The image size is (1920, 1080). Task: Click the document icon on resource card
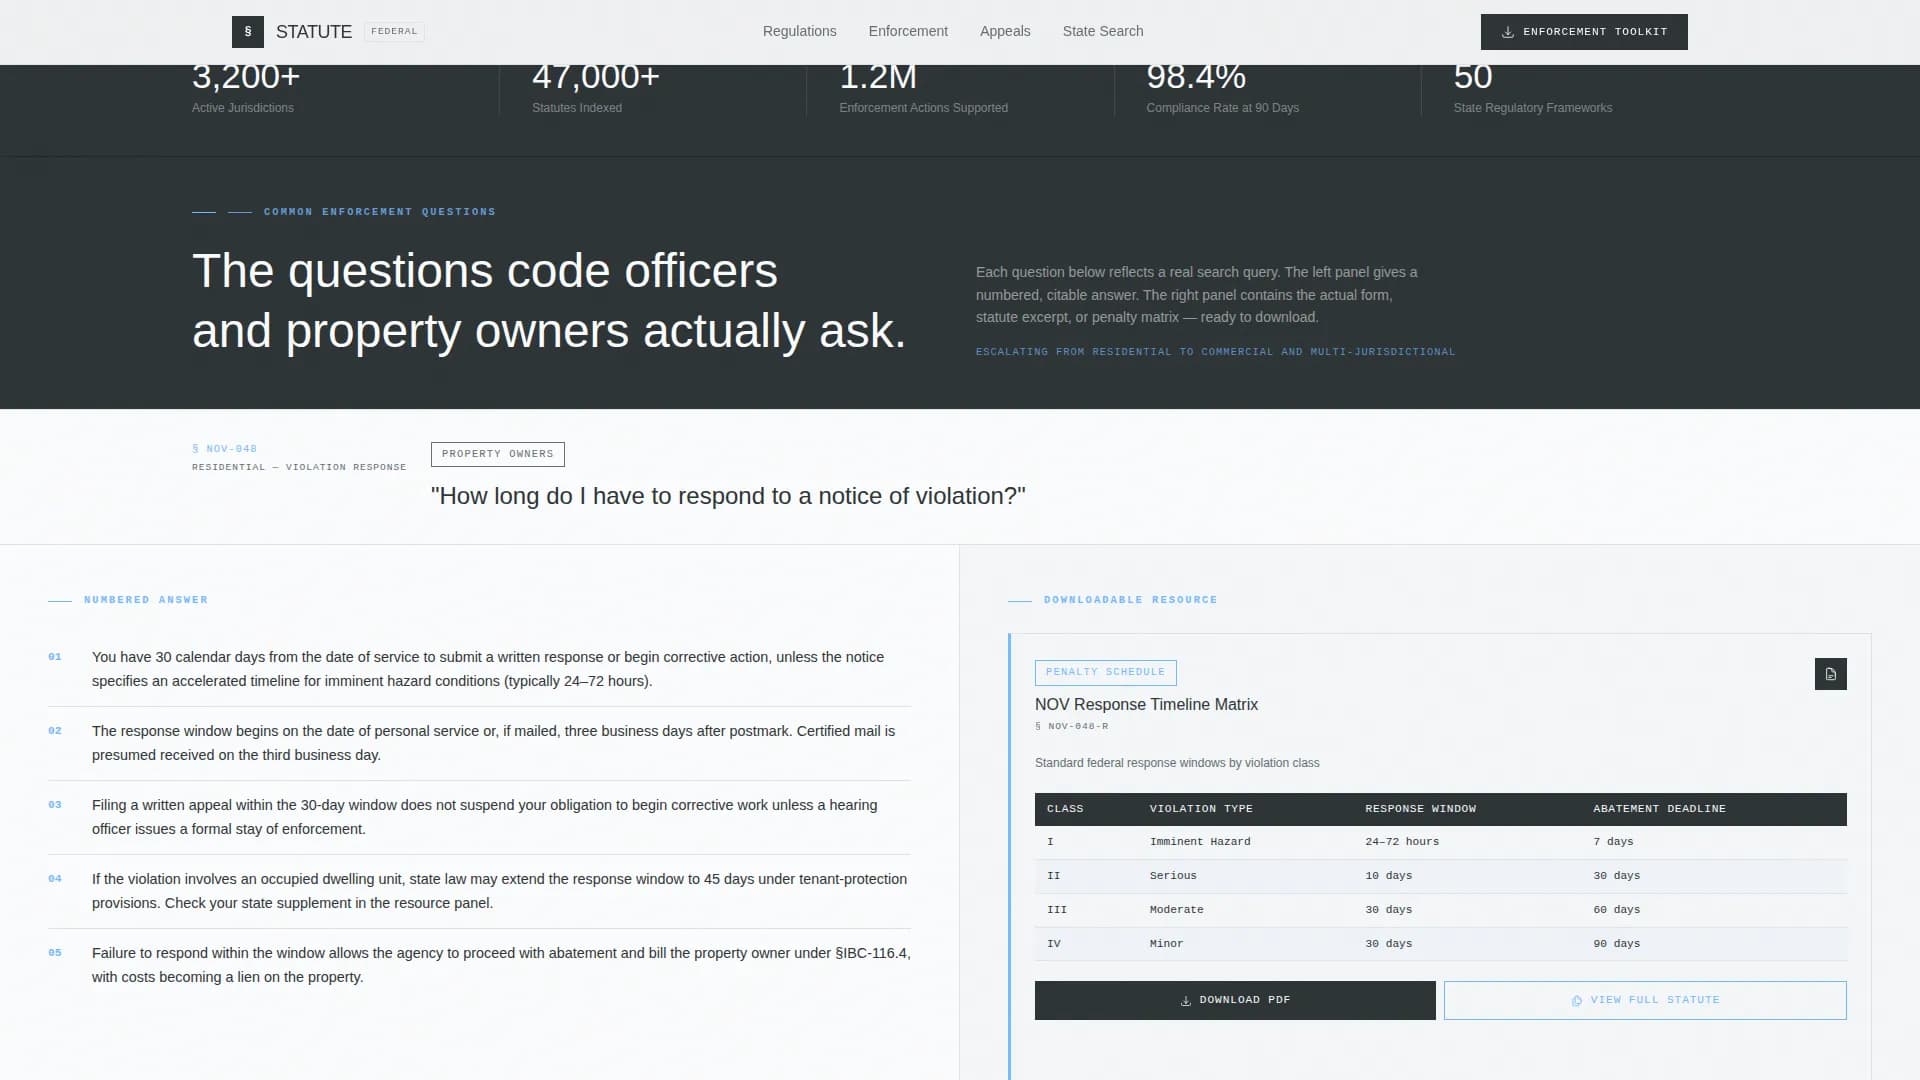[x=1830, y=674]
